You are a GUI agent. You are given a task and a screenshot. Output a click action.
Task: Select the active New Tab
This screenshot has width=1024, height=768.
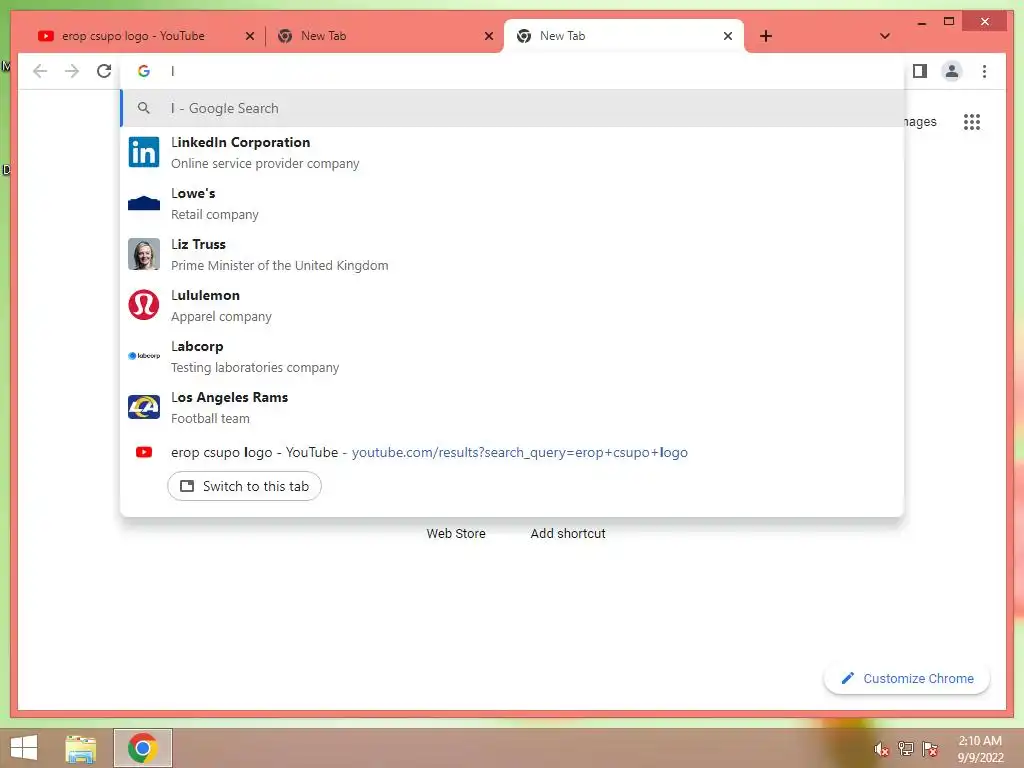[x=624, y=37]
